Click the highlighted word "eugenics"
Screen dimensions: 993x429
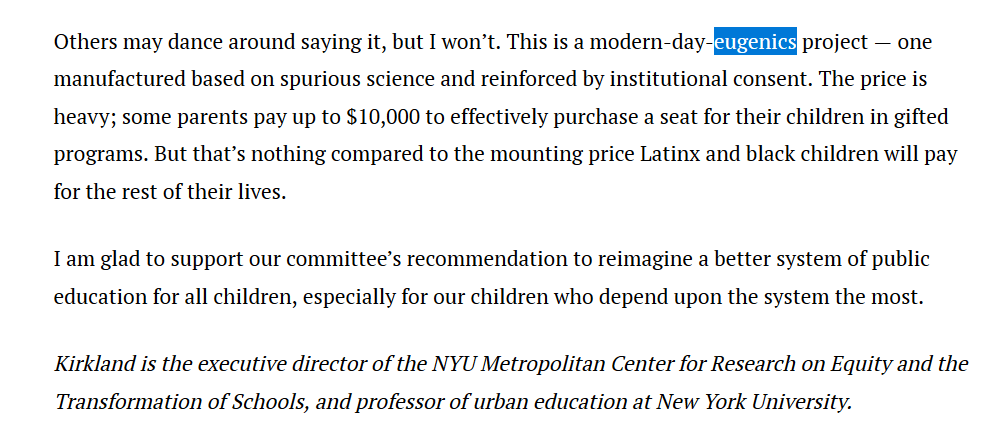pyautogui.click(x=755, y=42)
